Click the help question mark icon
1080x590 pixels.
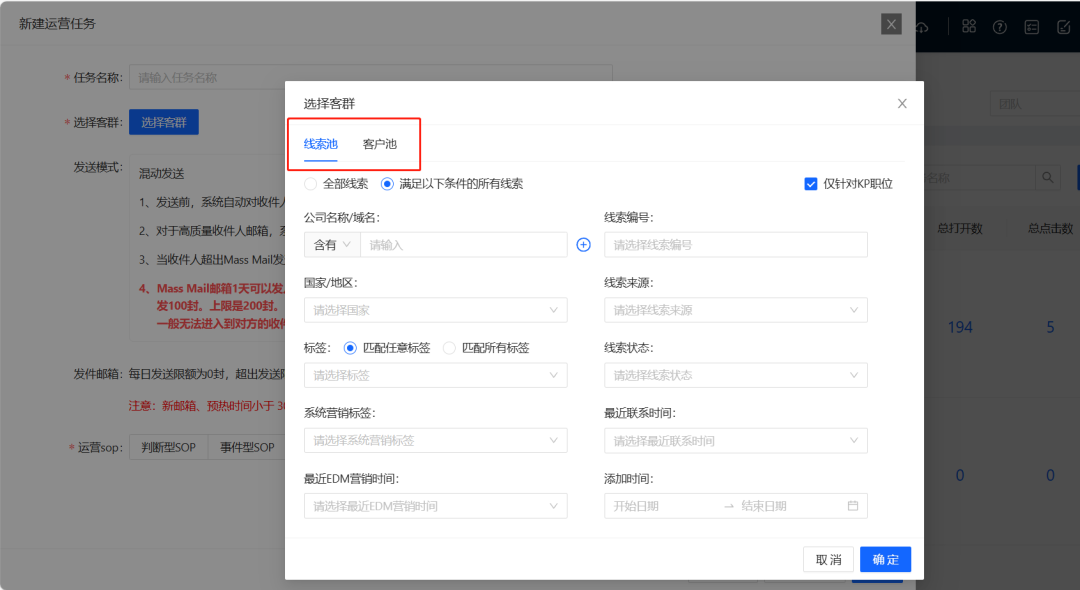[x=999, y=27]
